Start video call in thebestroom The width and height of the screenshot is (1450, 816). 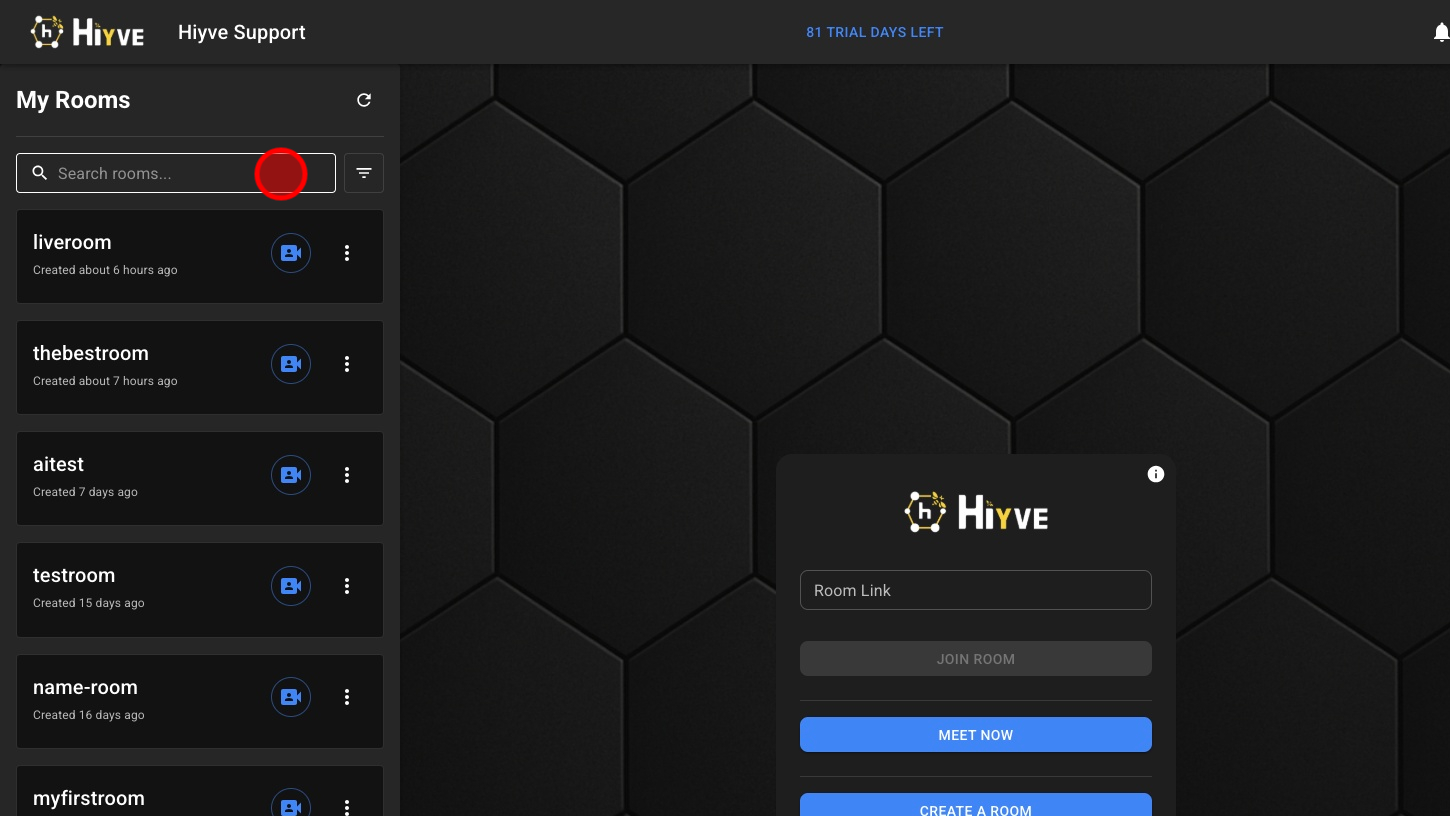291,364
